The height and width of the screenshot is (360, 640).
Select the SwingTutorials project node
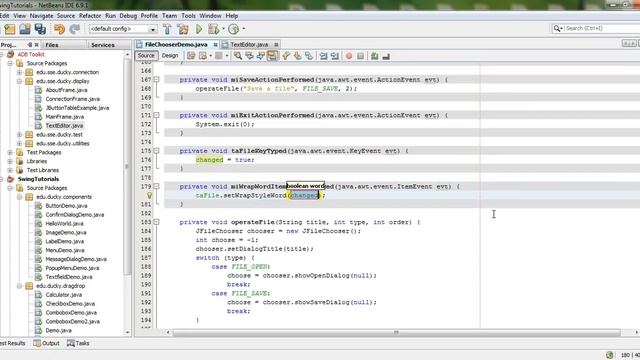(38, 179)
